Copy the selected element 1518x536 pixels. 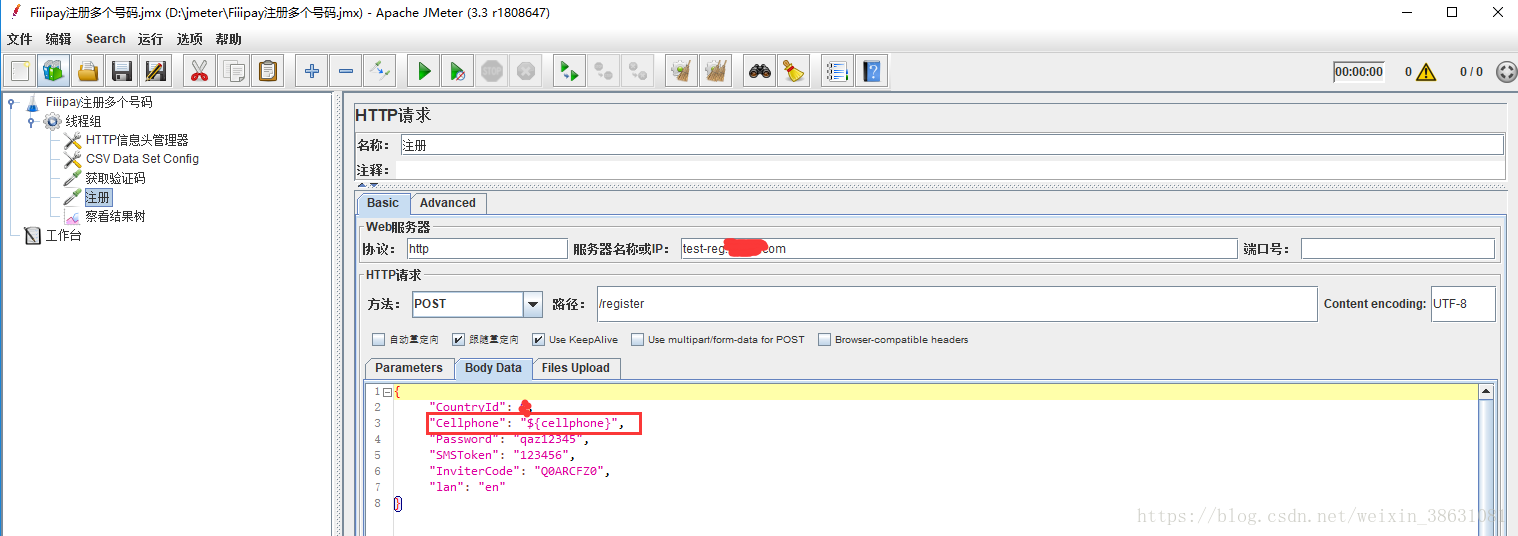point(234,71)
